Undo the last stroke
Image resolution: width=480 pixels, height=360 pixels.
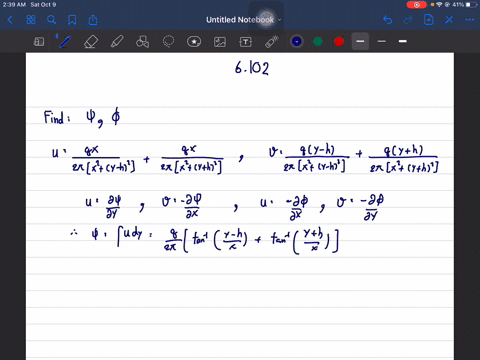click(387, 20)
